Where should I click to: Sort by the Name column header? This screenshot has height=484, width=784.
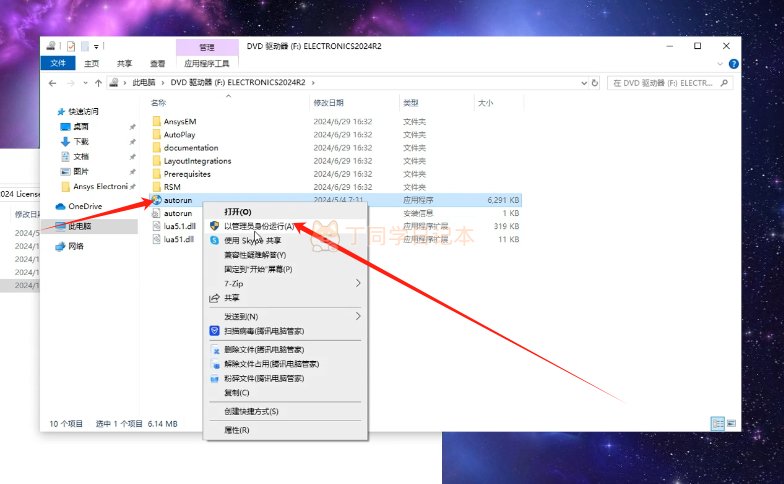(x=158, y=102)
